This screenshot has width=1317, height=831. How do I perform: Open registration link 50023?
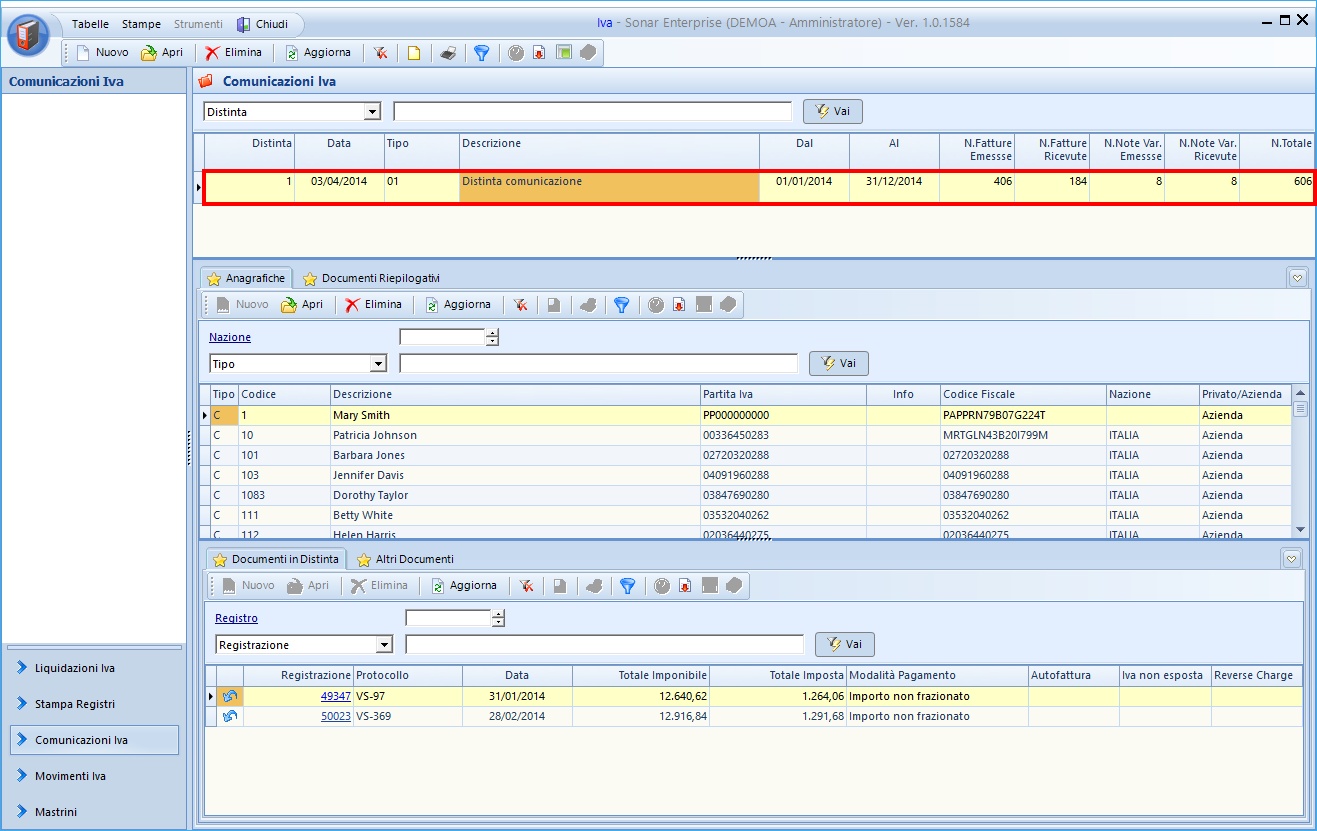[x=335, y=717]
